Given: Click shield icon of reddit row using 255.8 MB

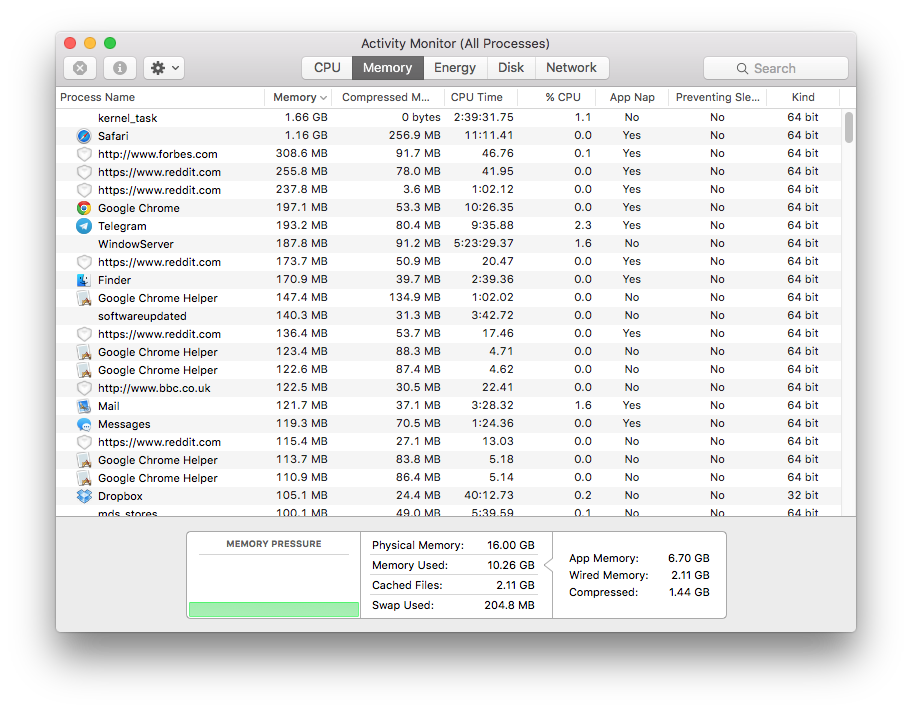Looking at the screenshot, I should pyautogui.click(x=84, y=172).
